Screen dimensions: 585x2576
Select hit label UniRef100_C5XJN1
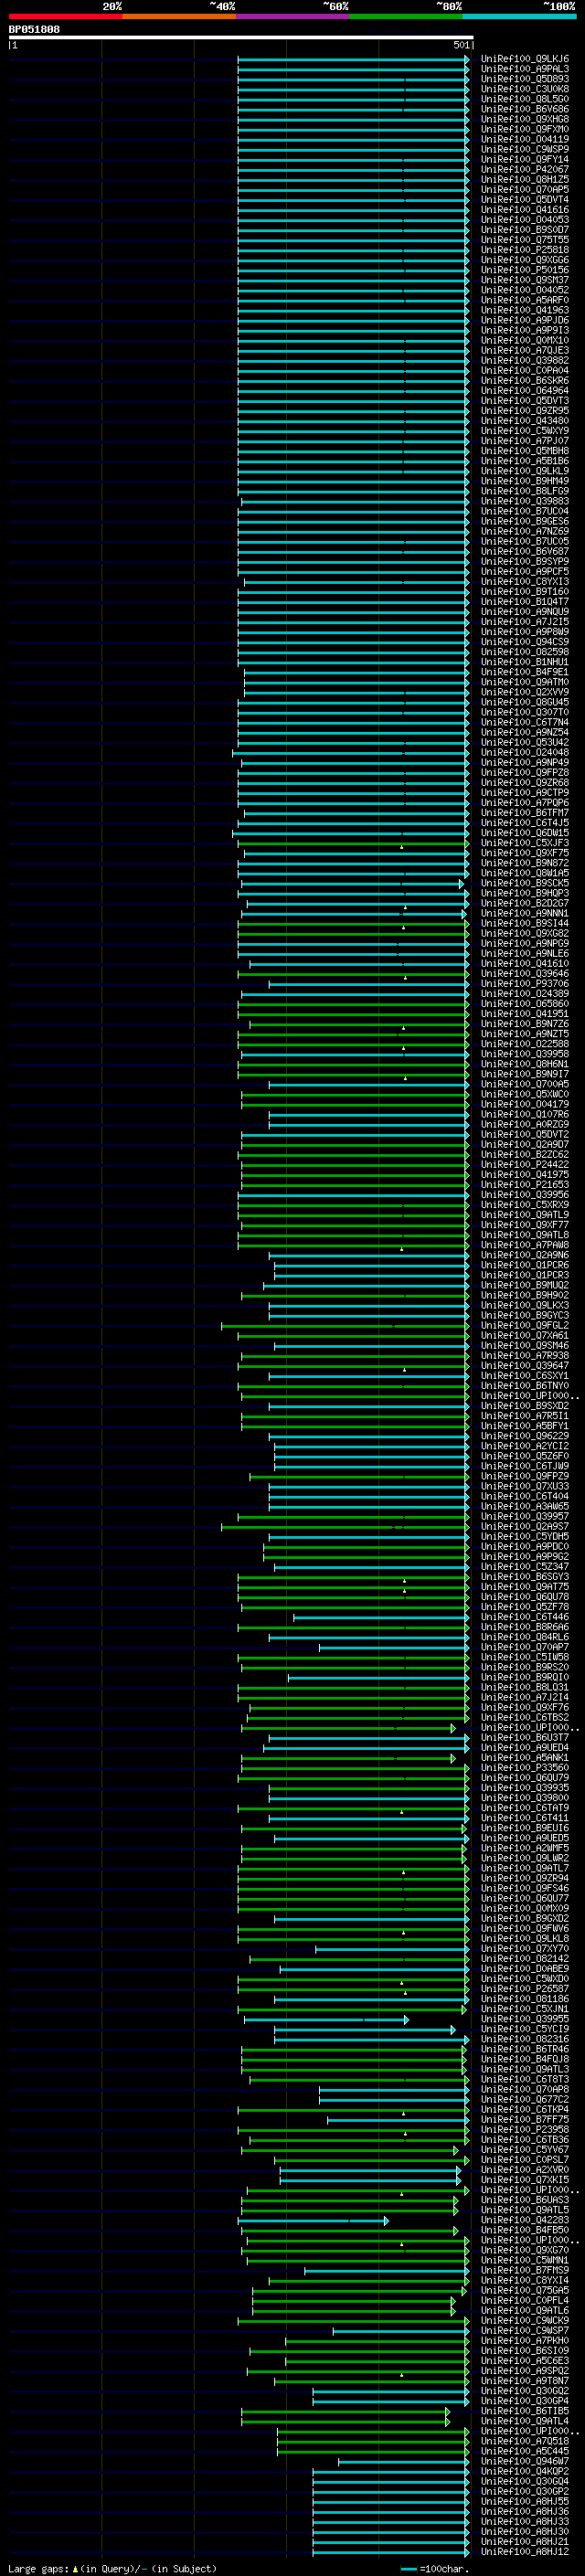(525, 2008)
